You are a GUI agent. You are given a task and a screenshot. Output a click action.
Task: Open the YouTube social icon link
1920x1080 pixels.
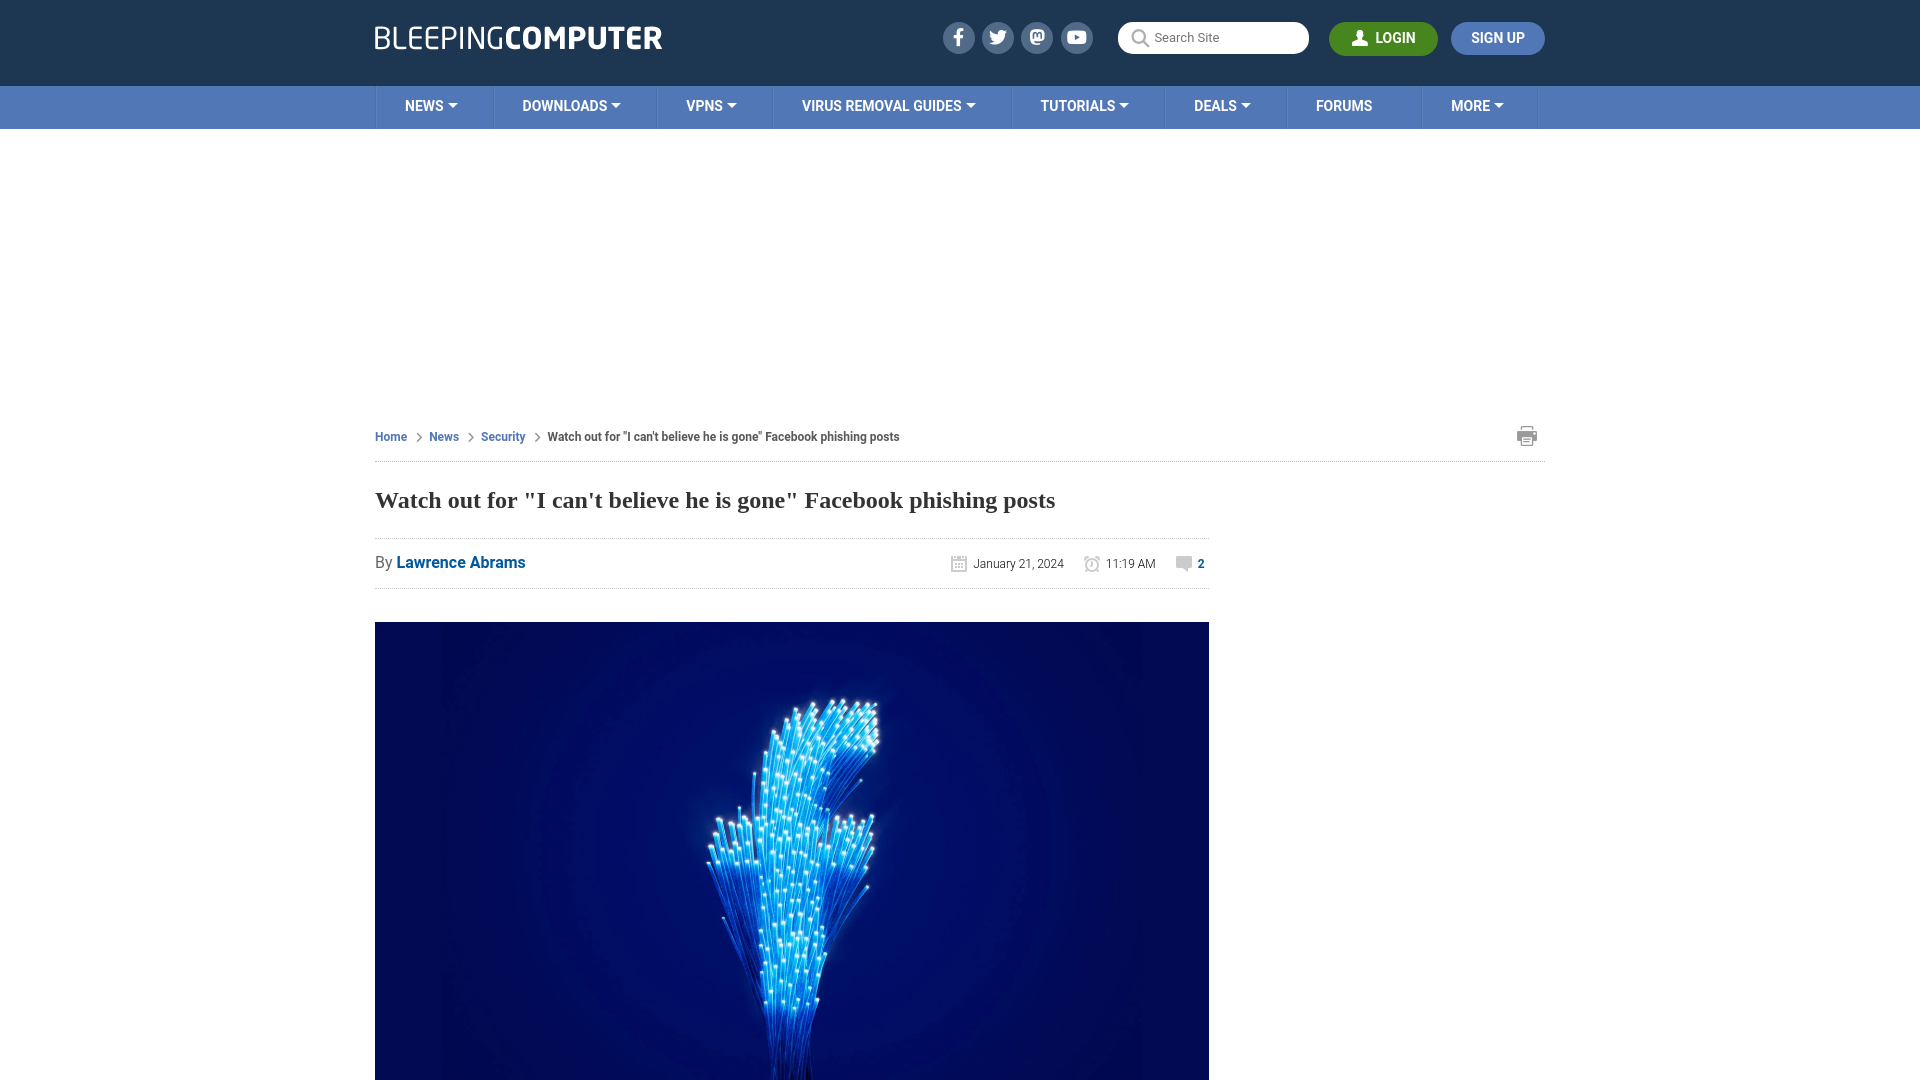[1077, 37]
